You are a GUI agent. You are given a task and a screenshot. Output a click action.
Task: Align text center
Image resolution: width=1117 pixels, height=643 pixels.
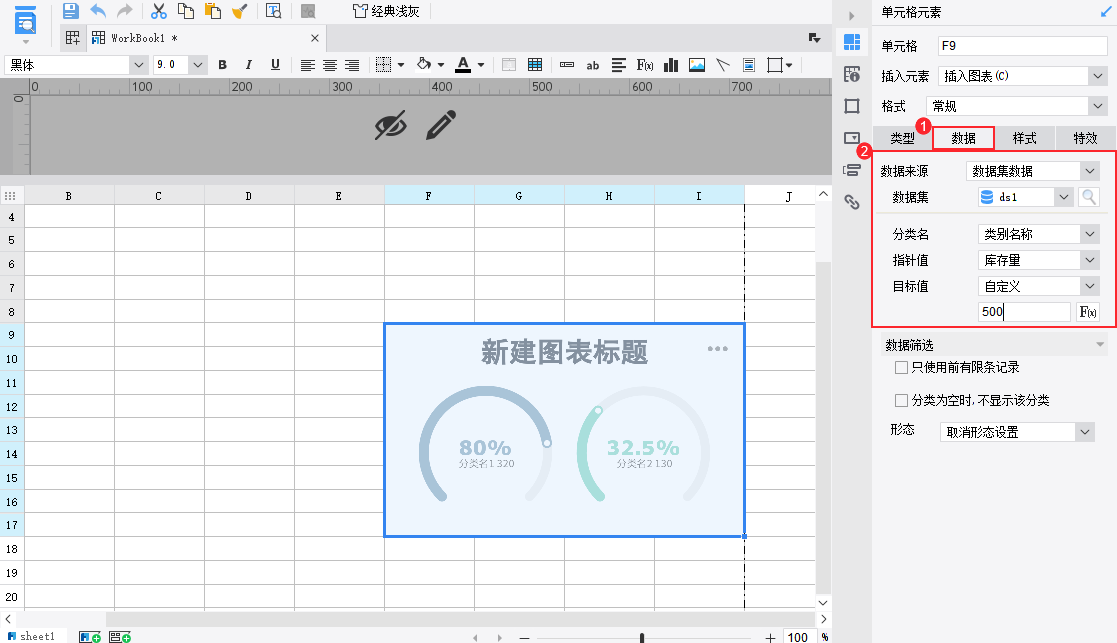329,65
